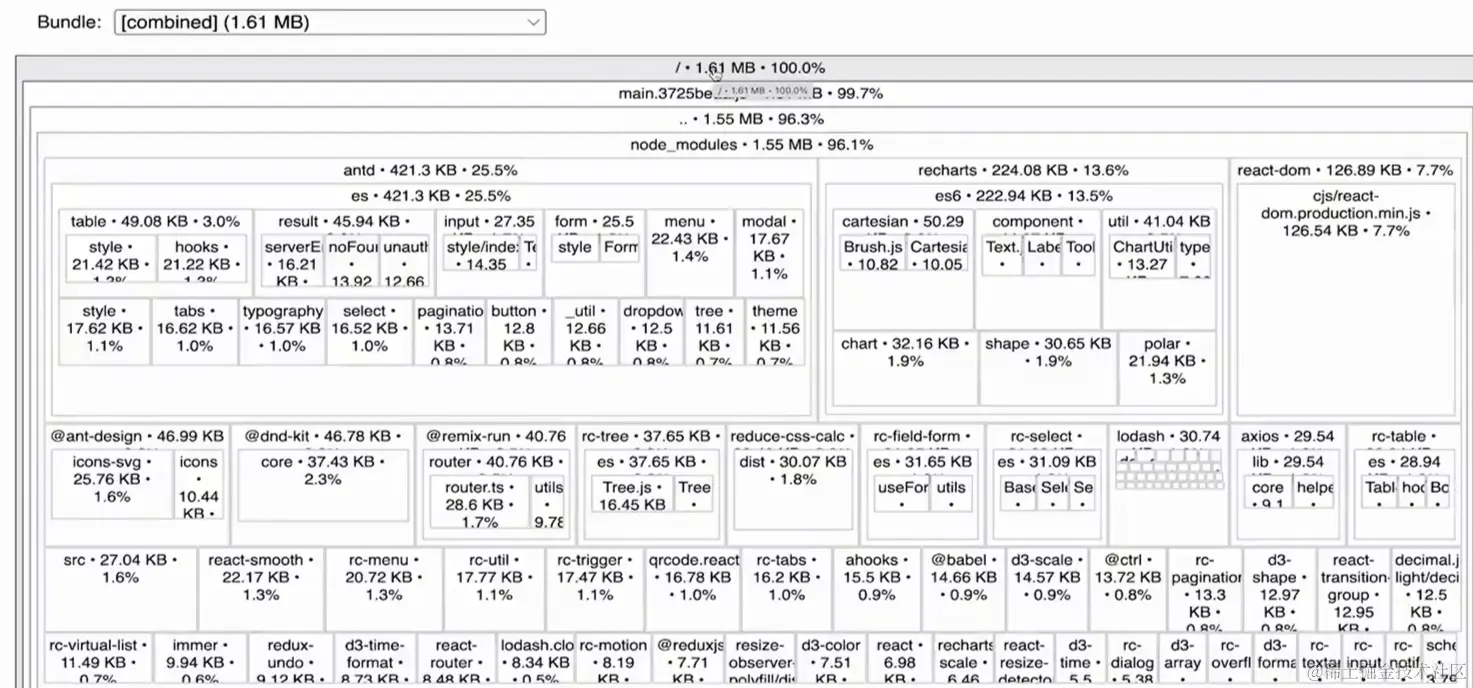Select the main.3725be js bundle header
1473x688 pixels.
click(750, 94)
